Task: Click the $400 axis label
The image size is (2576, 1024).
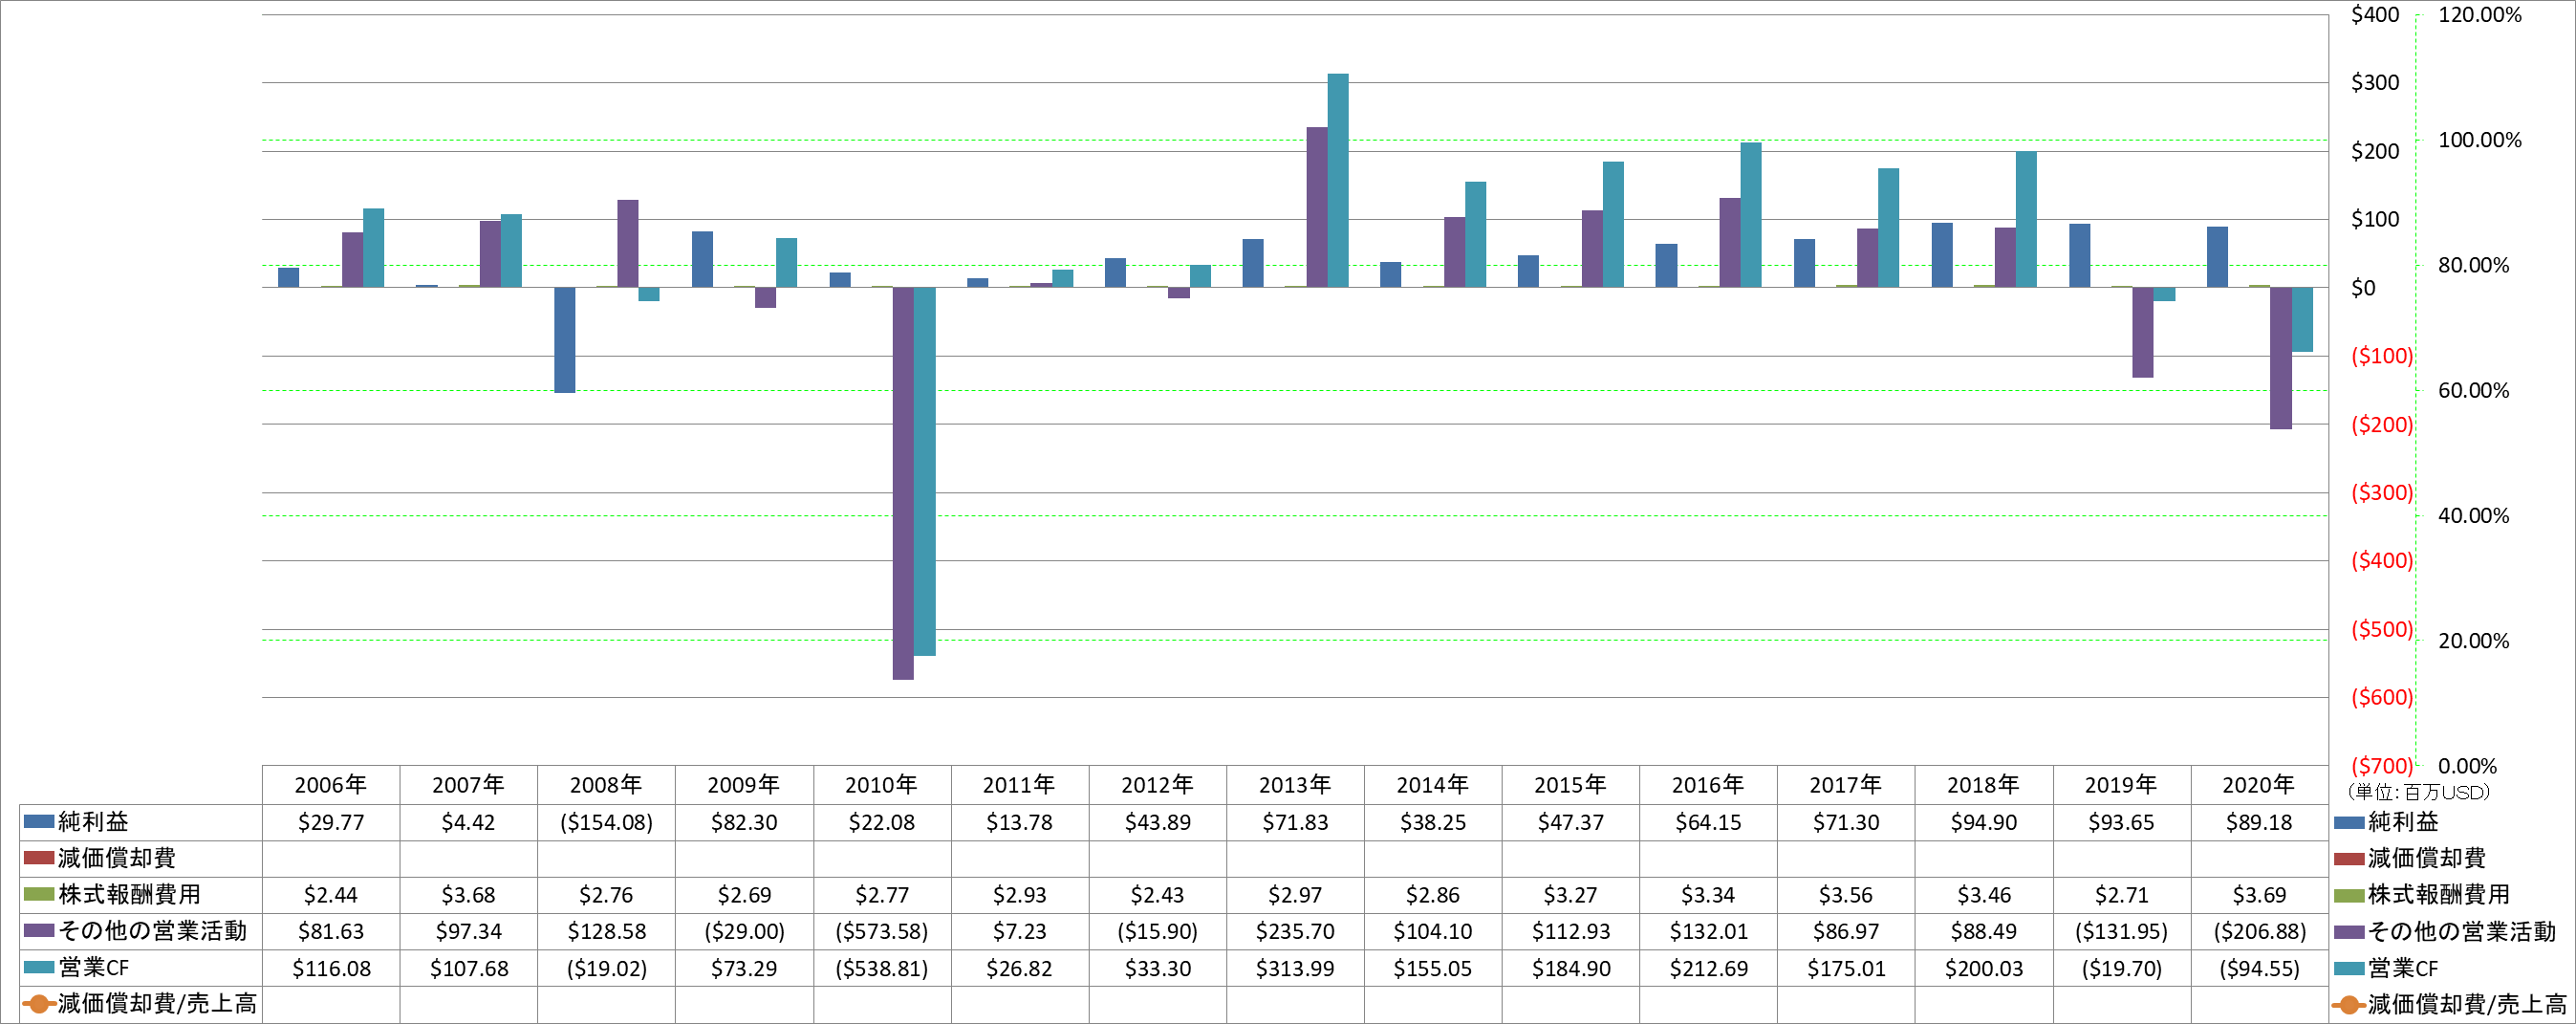Action: click(2375, 14)
